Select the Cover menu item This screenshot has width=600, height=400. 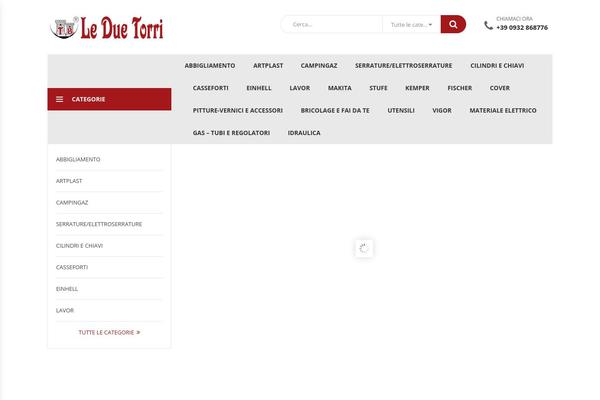(499, 88)
